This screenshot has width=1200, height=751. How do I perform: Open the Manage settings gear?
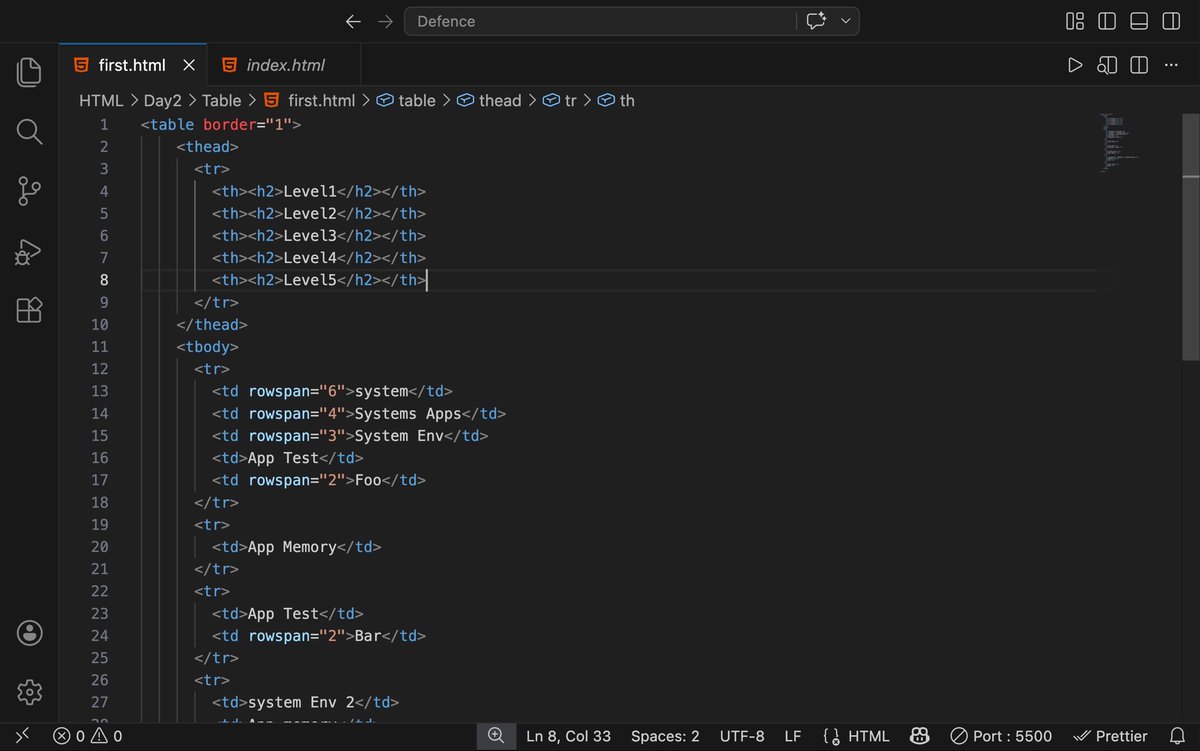29,691
